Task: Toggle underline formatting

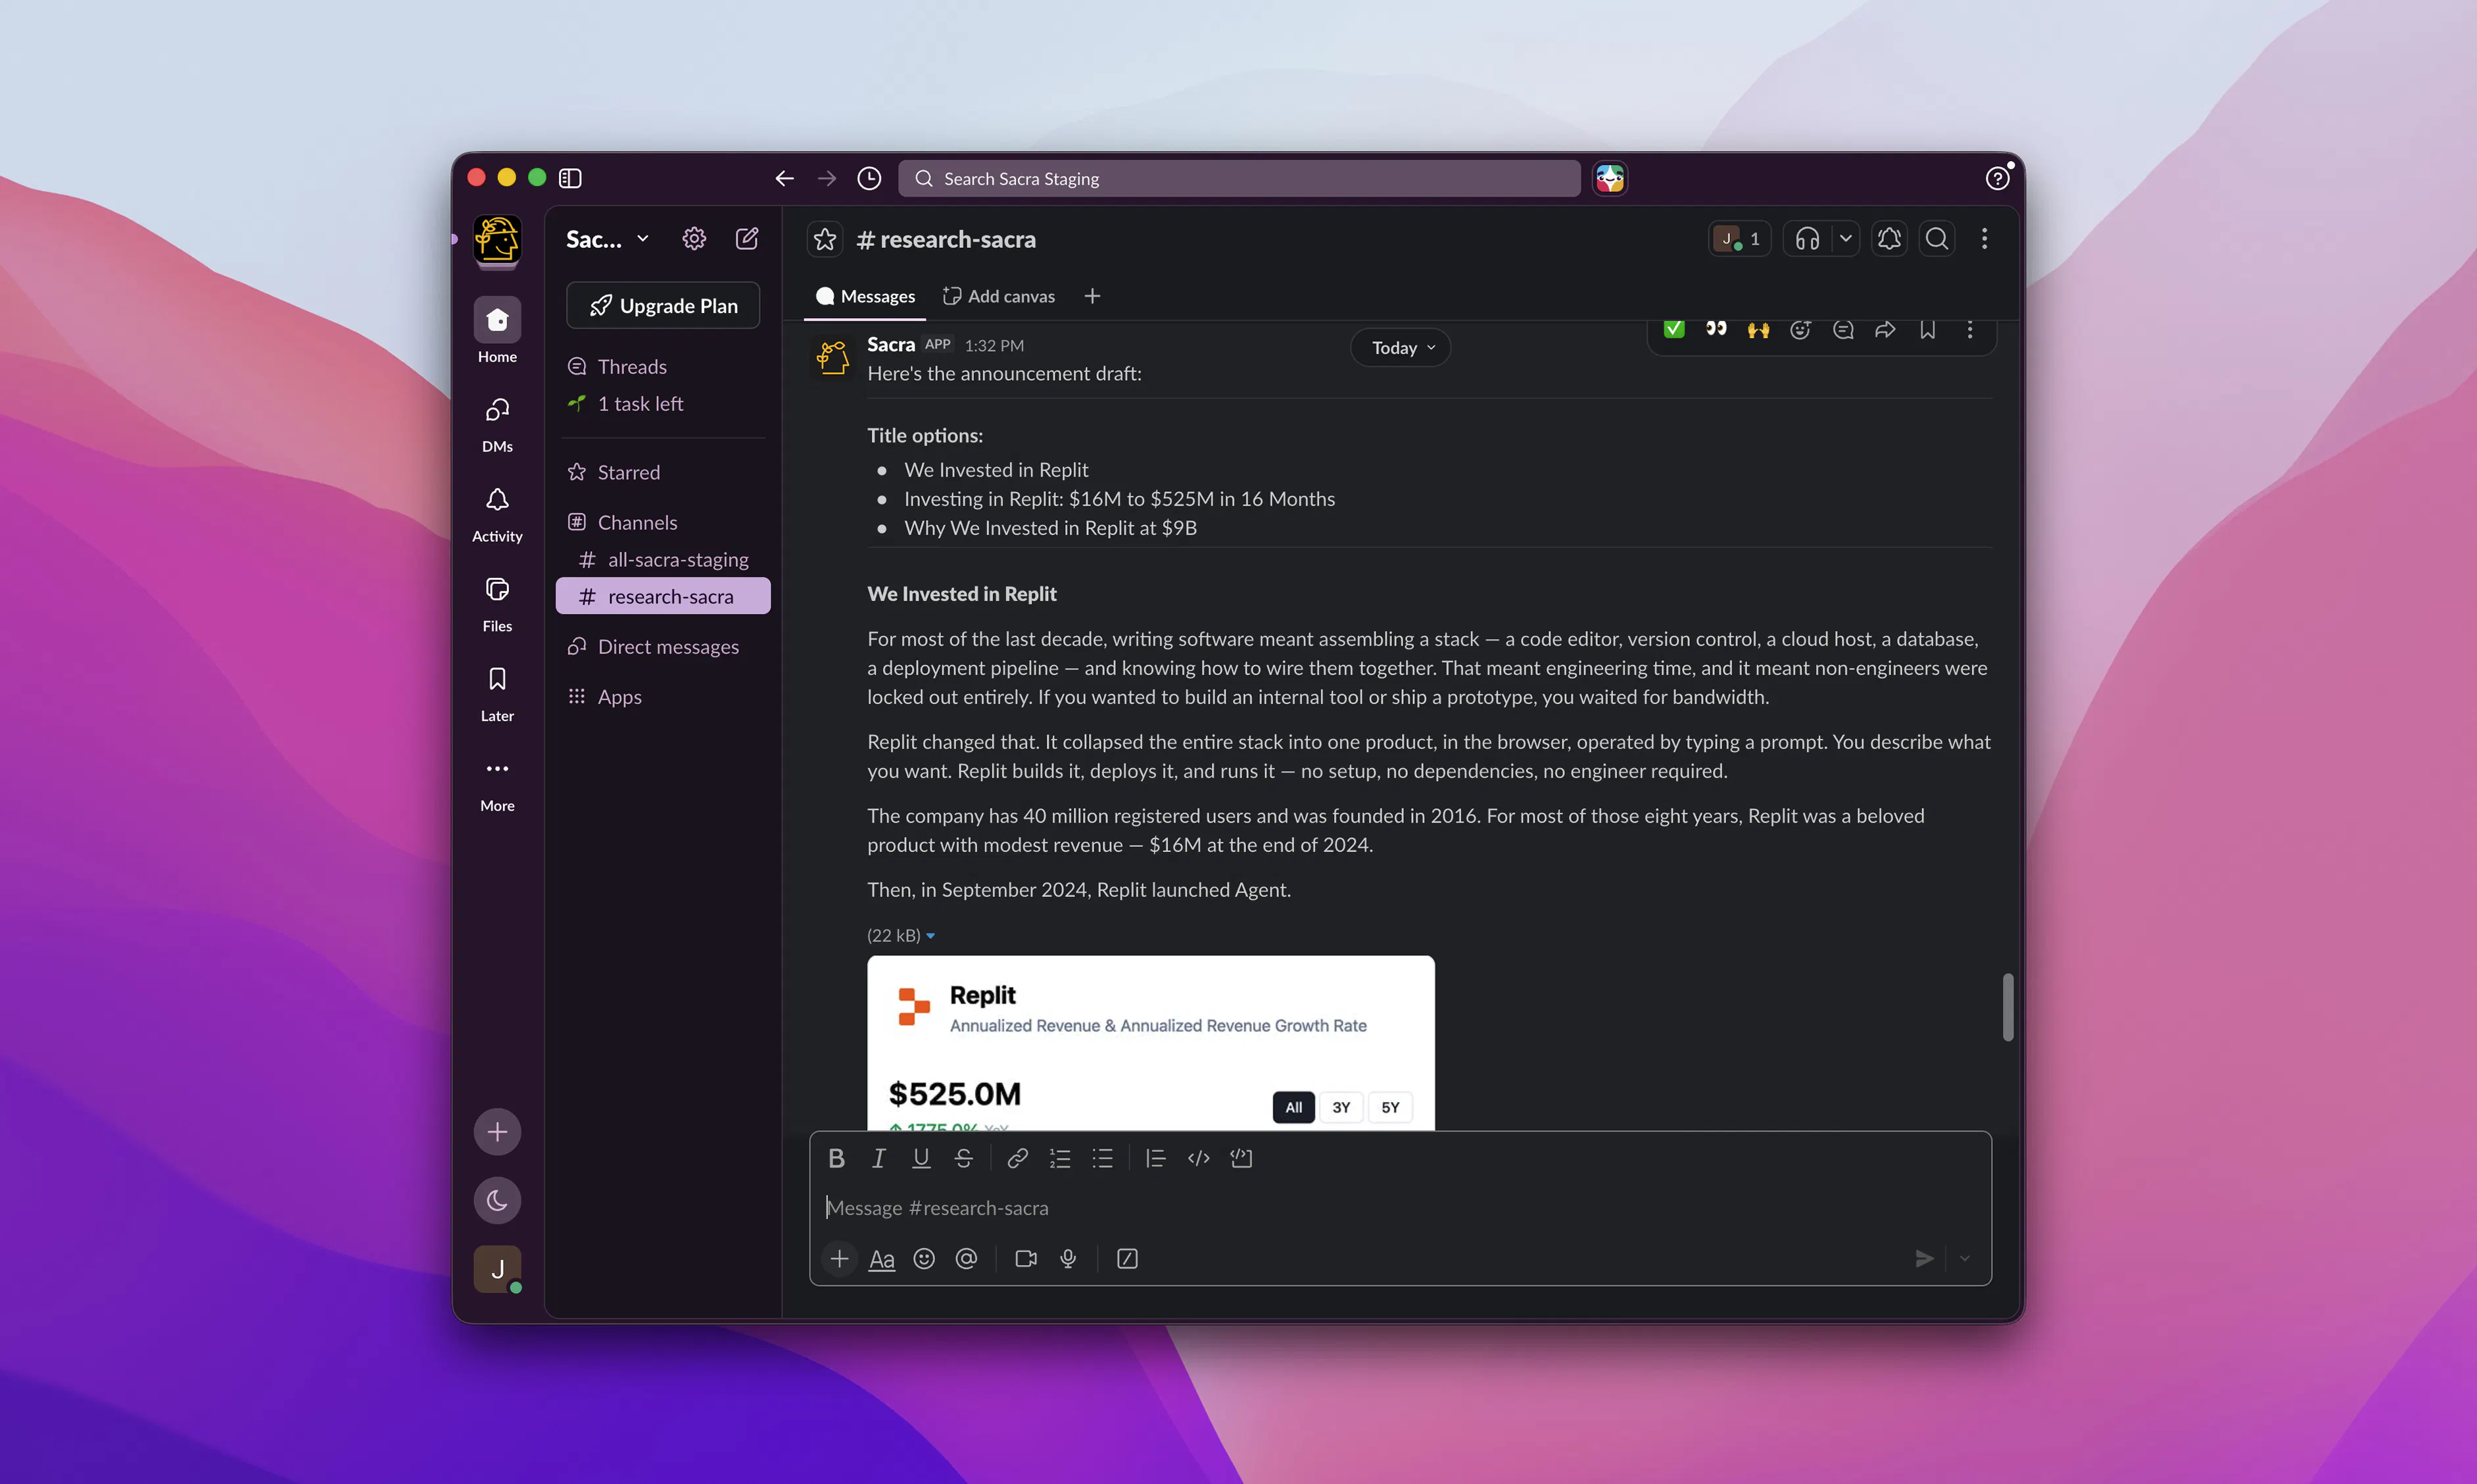Action: [921, 1158]
